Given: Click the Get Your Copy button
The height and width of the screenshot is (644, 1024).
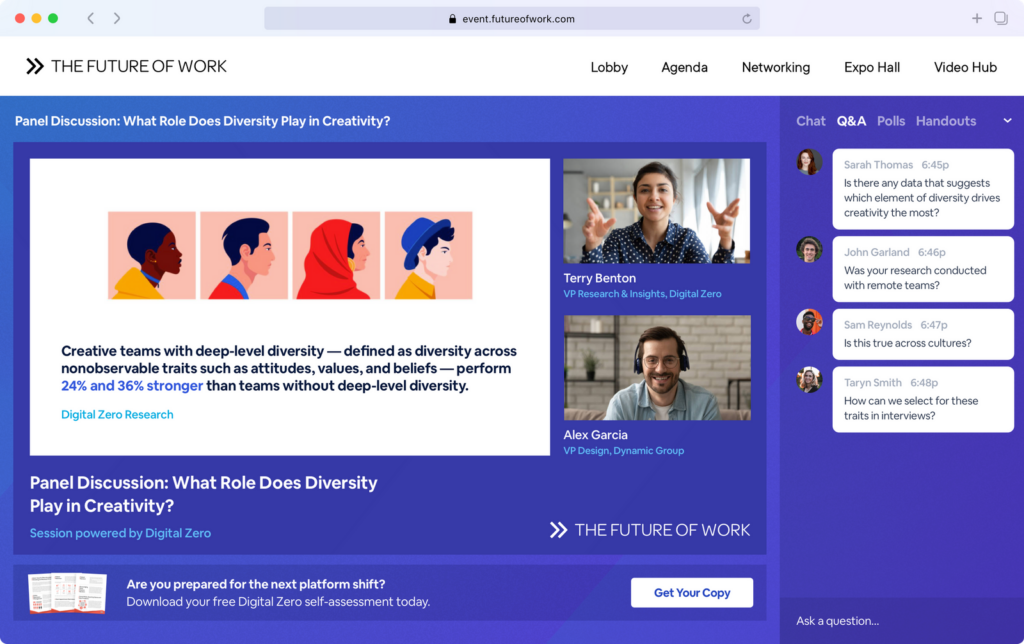Looking at the screenshot, I should [x=691, y=592].
